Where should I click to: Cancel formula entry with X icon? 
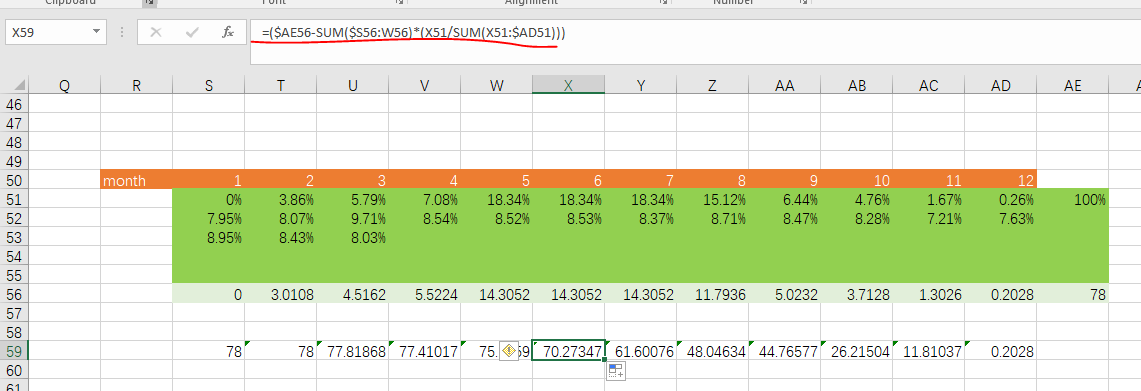pyautogui.click(x=156, y=33)
